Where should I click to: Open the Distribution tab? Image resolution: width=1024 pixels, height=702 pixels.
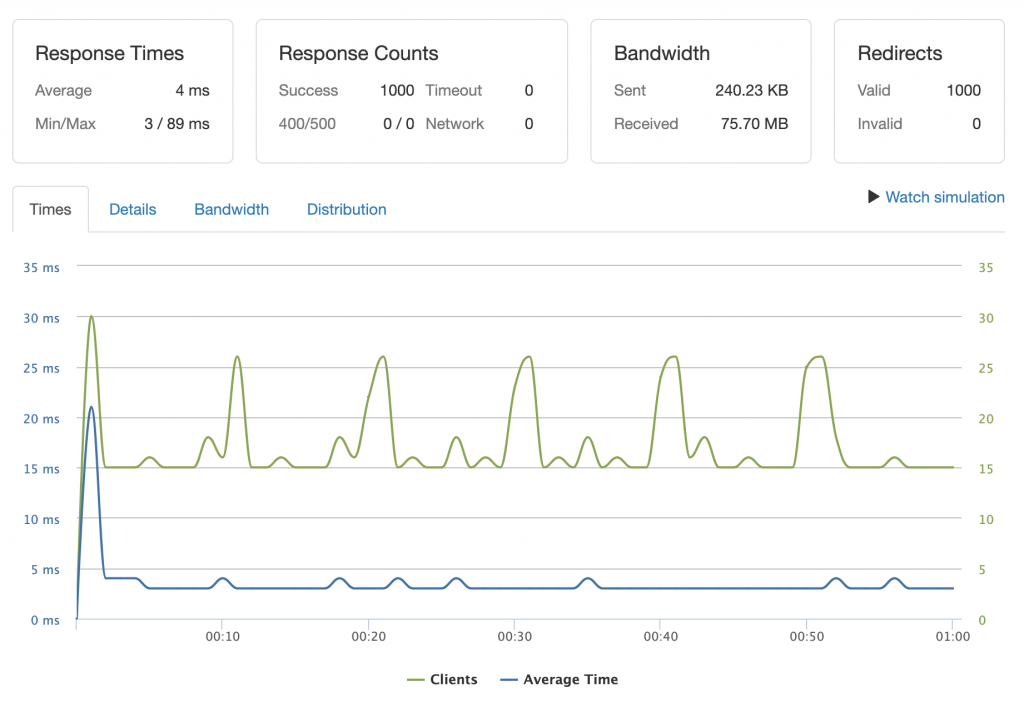point(347,210)
